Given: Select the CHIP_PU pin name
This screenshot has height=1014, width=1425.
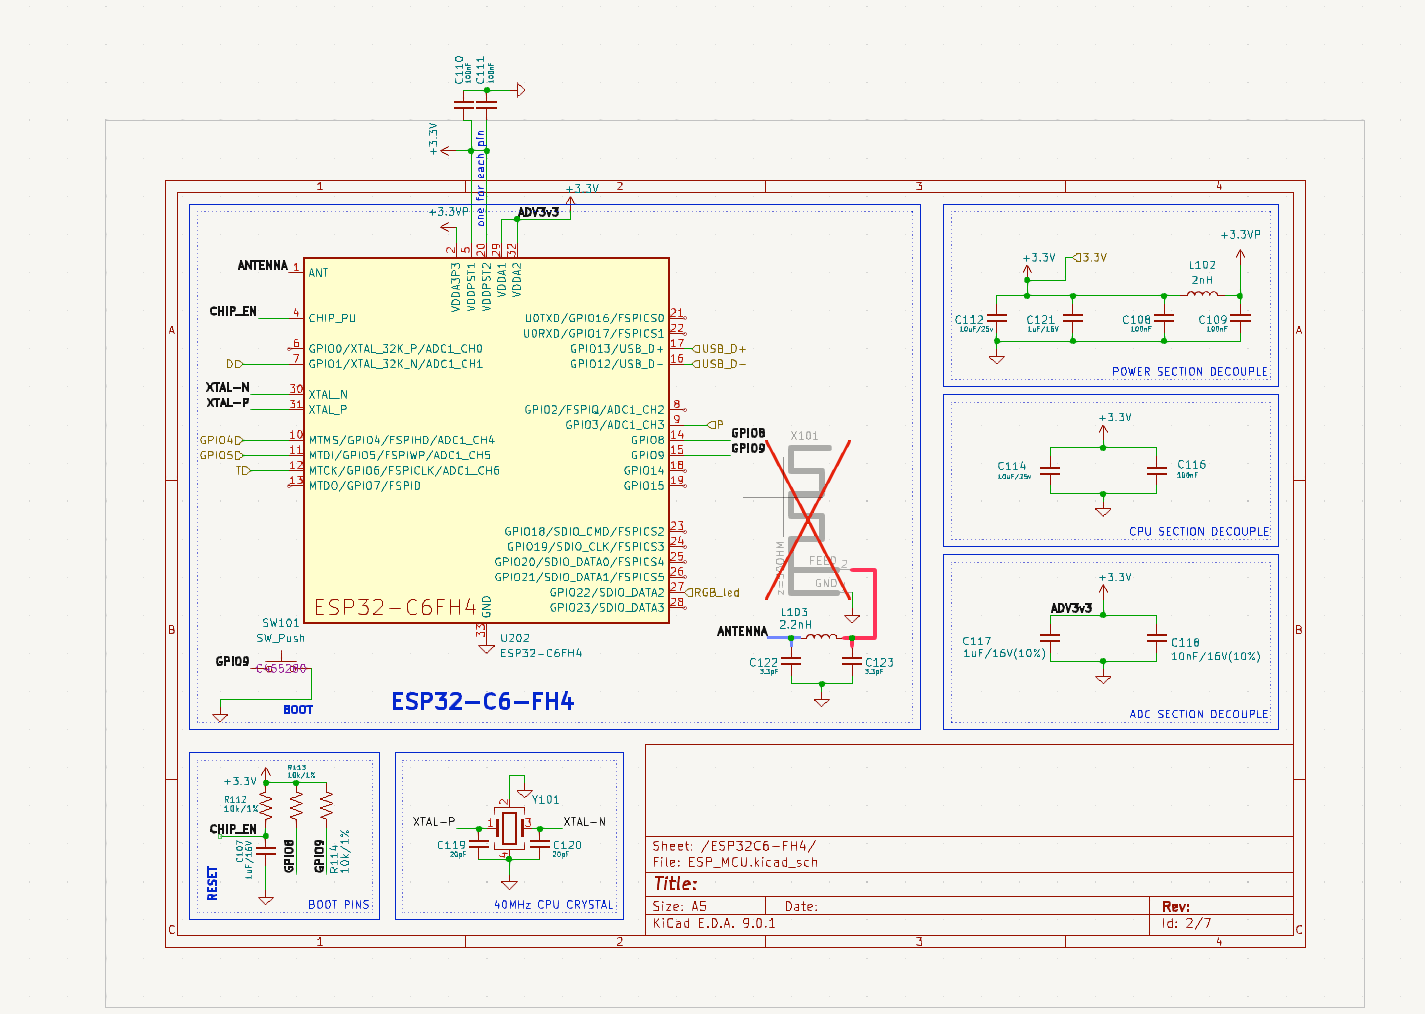Looking at the screenshot, I should pos(332,319).
